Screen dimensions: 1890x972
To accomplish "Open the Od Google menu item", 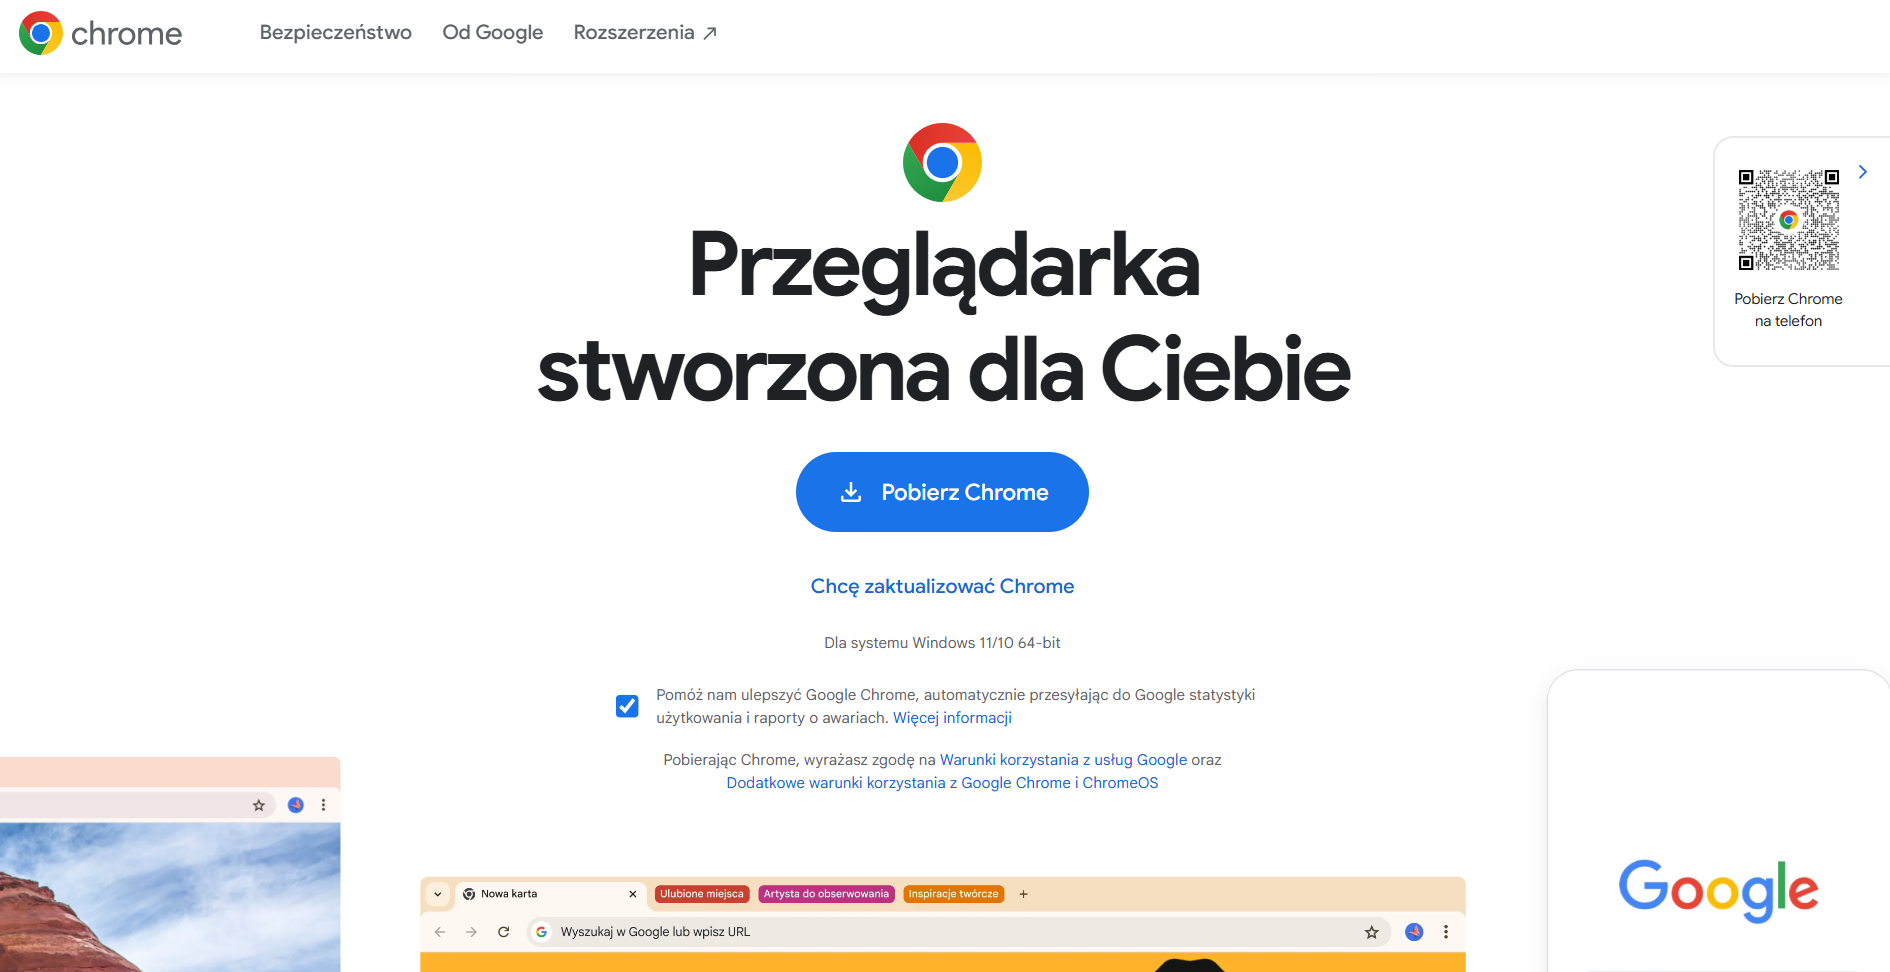I will tap(493, 32).
